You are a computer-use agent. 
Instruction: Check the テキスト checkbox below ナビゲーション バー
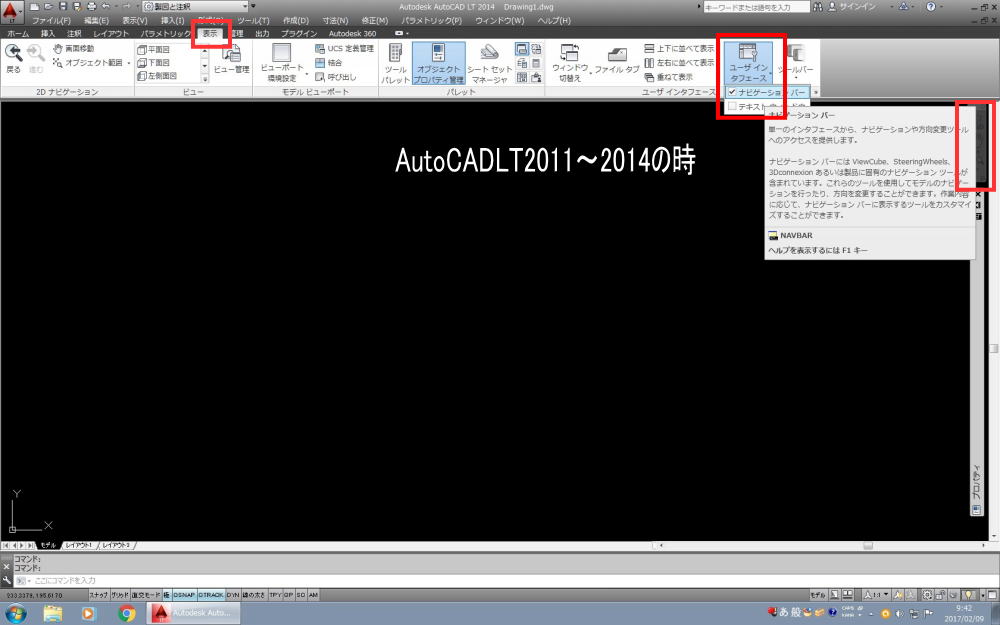point(732,106)
